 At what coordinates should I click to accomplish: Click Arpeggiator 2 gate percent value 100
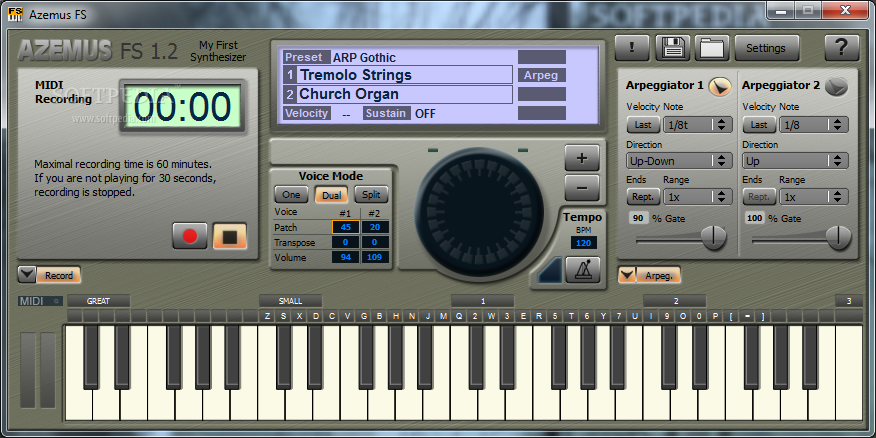tap(755, 218)
